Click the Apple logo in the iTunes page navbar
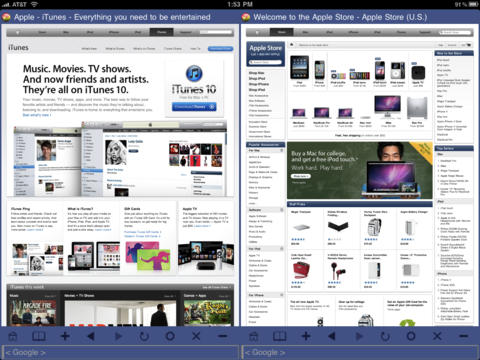 pyautogui.click(x=18, y=32)
